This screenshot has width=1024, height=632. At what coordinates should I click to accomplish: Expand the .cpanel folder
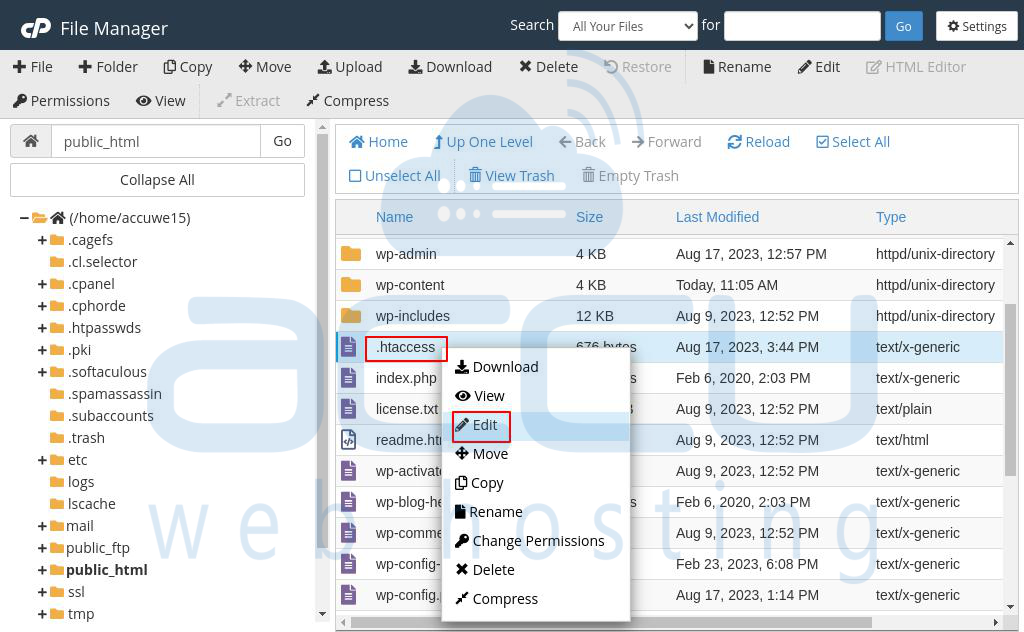point(42,284)
